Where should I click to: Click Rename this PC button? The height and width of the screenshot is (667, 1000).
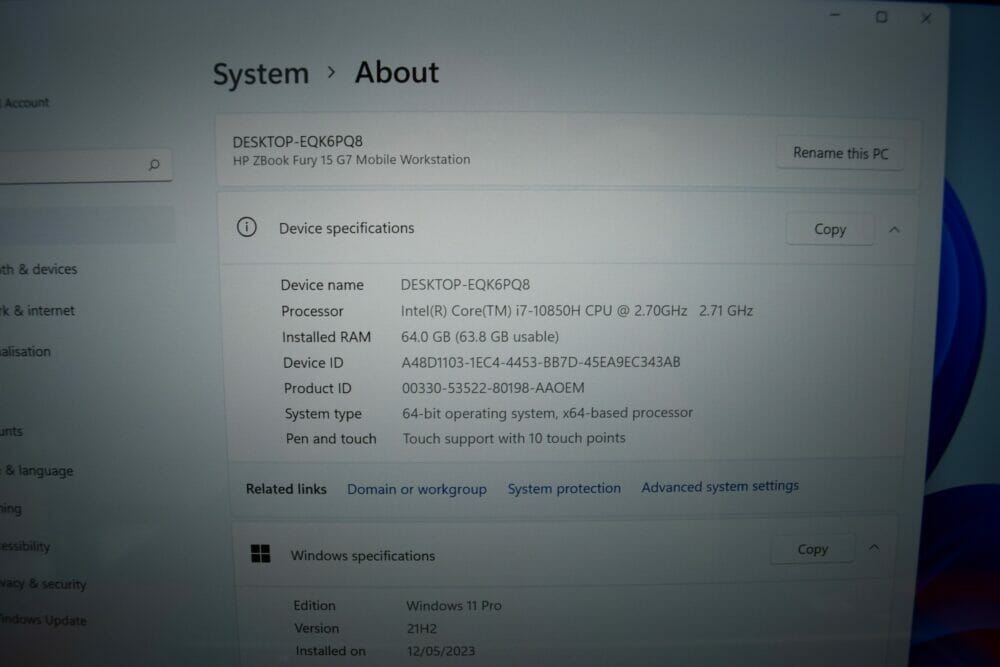[840, 153]
